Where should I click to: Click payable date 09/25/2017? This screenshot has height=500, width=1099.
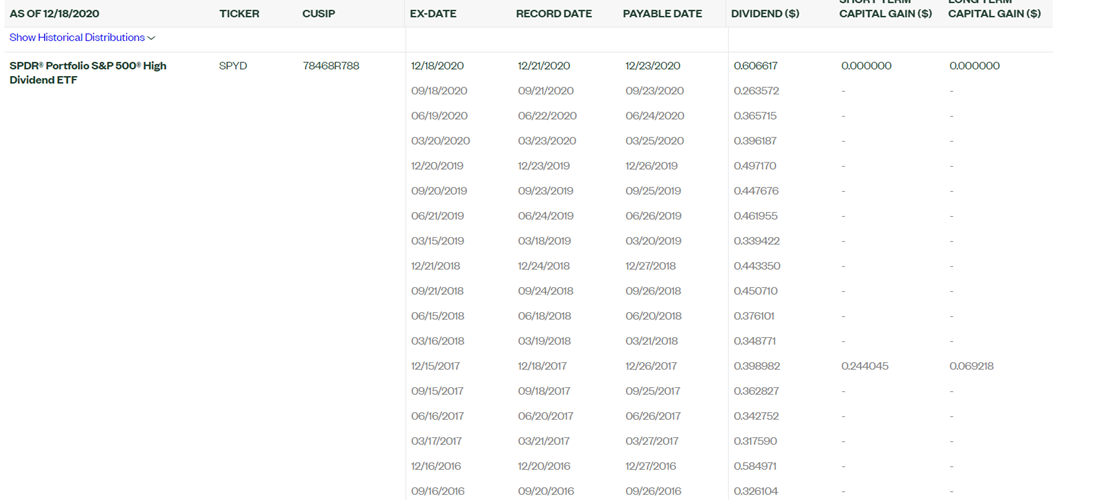[653, 391]
